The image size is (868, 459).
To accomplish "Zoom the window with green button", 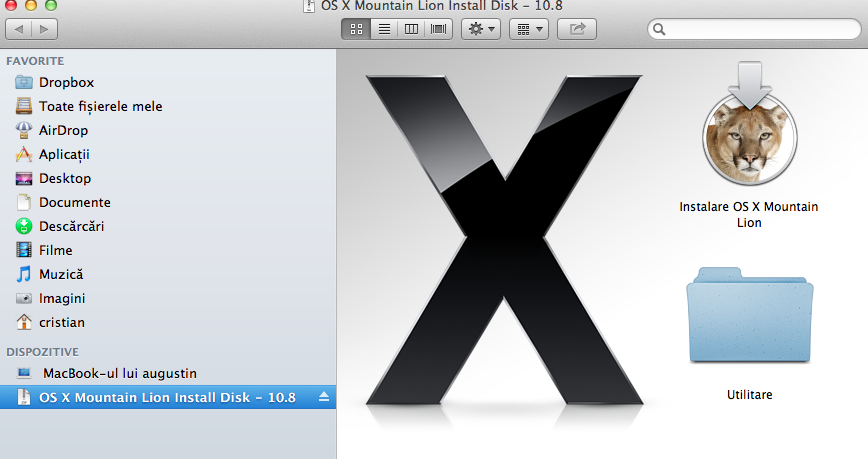I will [x=51, y=5].
